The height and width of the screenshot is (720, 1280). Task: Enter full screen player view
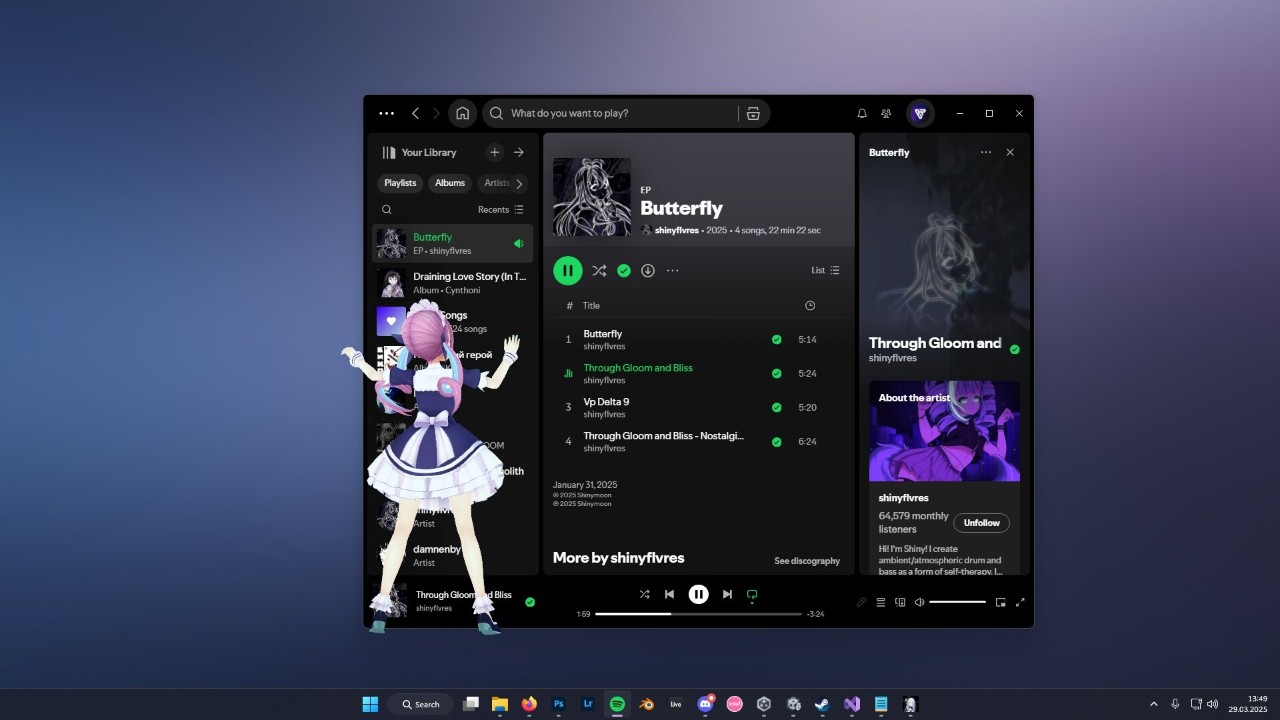(x=1020, y=602)
